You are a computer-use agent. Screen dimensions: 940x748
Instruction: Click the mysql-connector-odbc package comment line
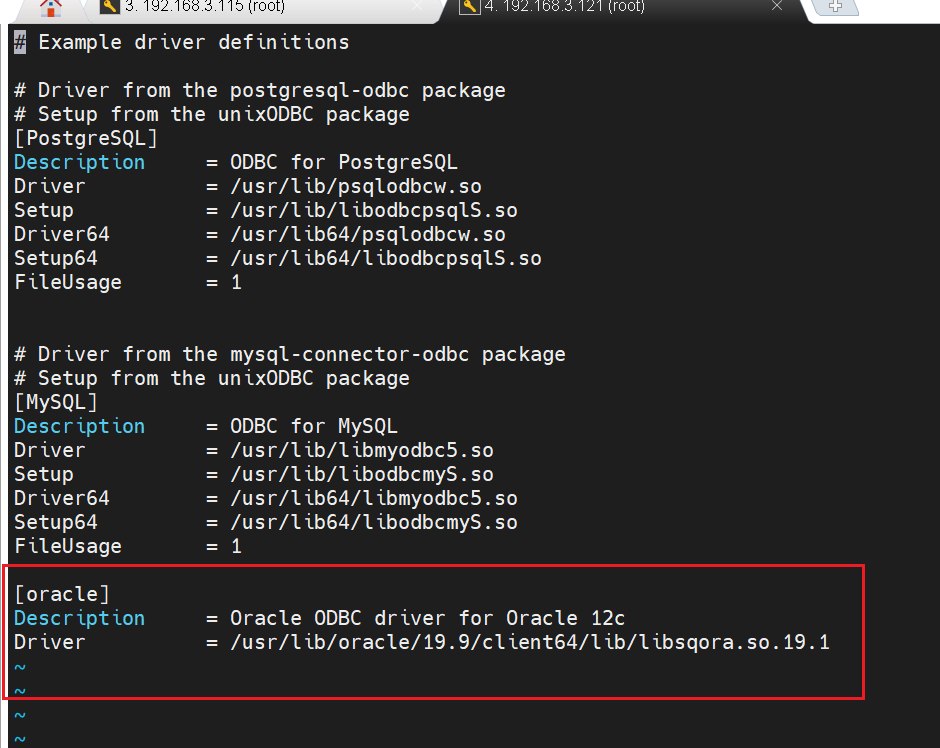pyautogui.click(x=290, y=354)
